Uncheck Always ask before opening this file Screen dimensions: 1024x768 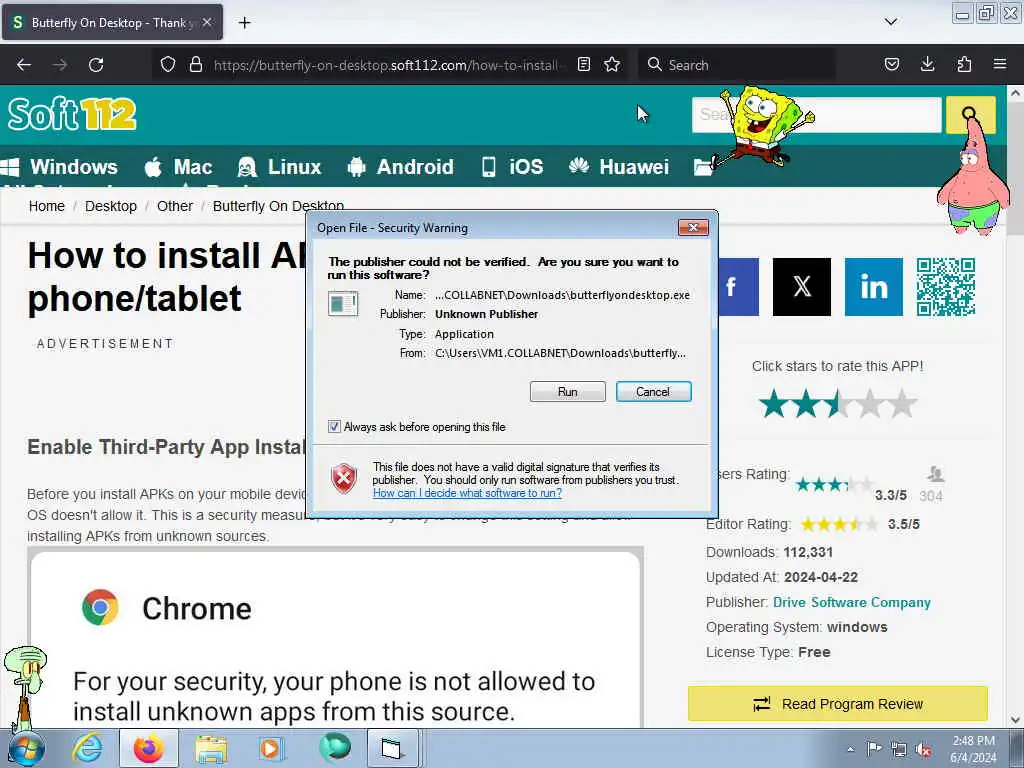[334, 427]
